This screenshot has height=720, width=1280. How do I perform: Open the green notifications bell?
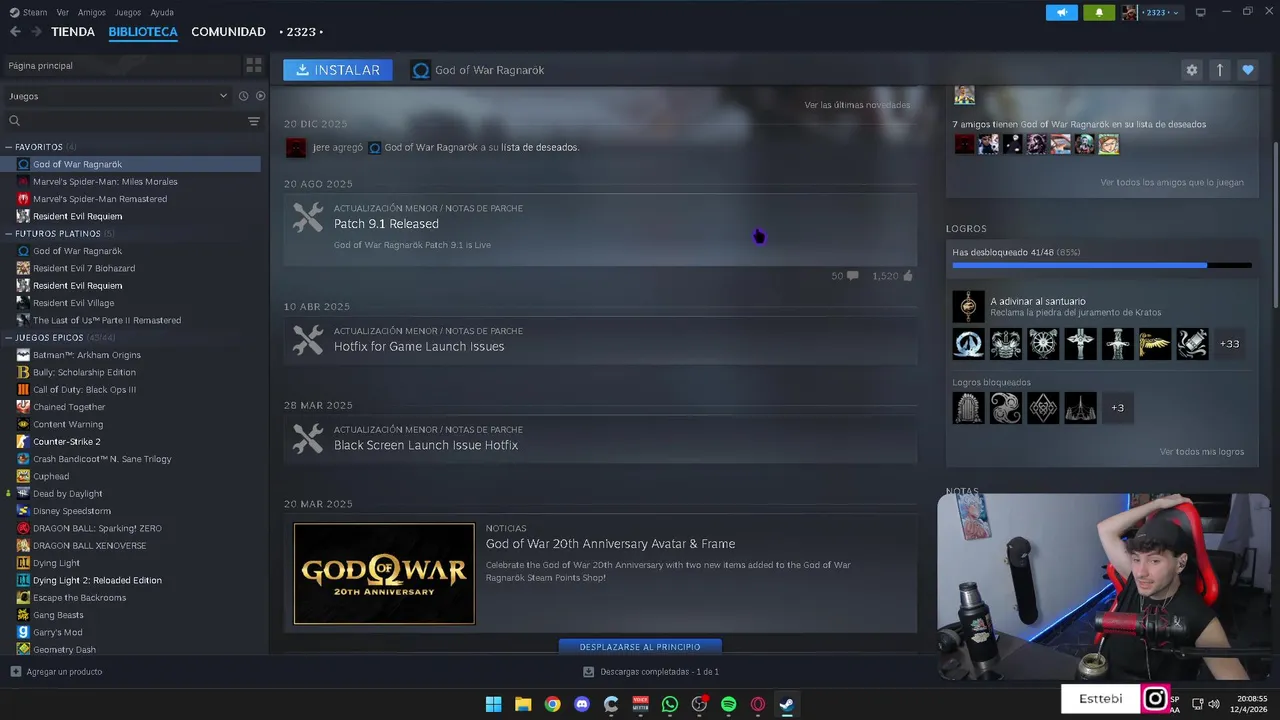(x=1099, y=12)
